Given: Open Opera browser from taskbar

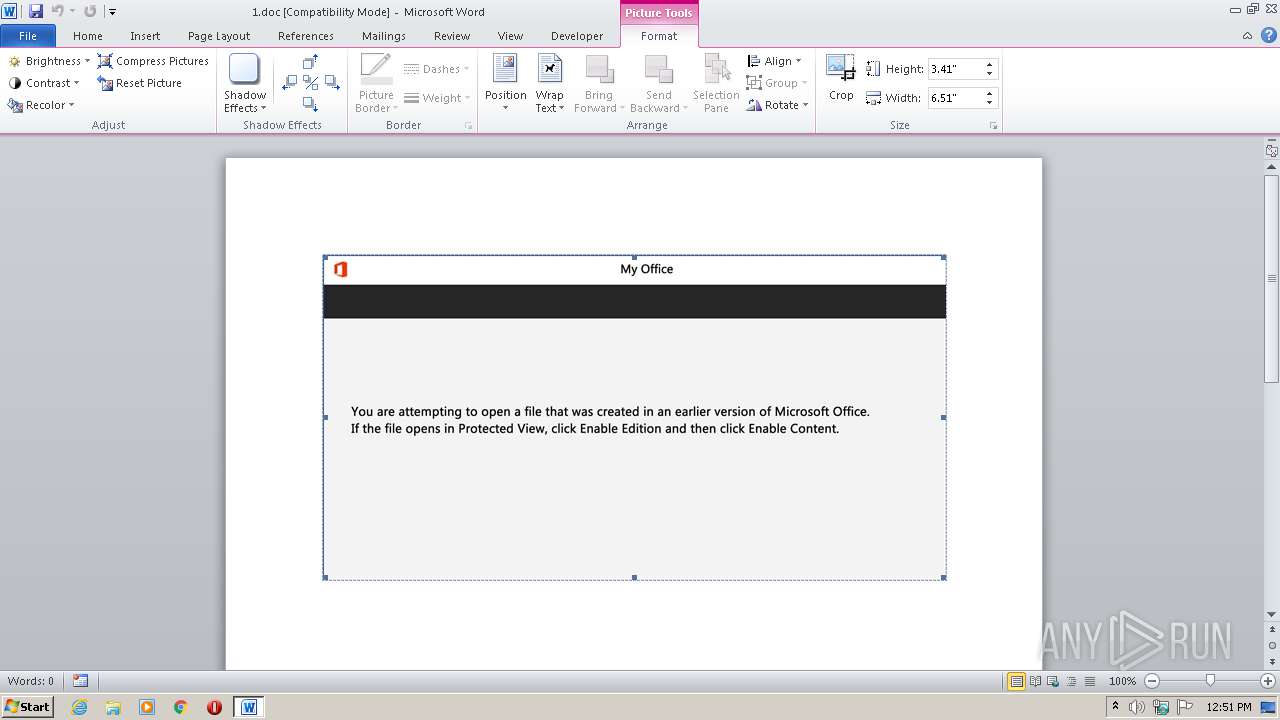Looking at the screenshot, I should (214, 707).
